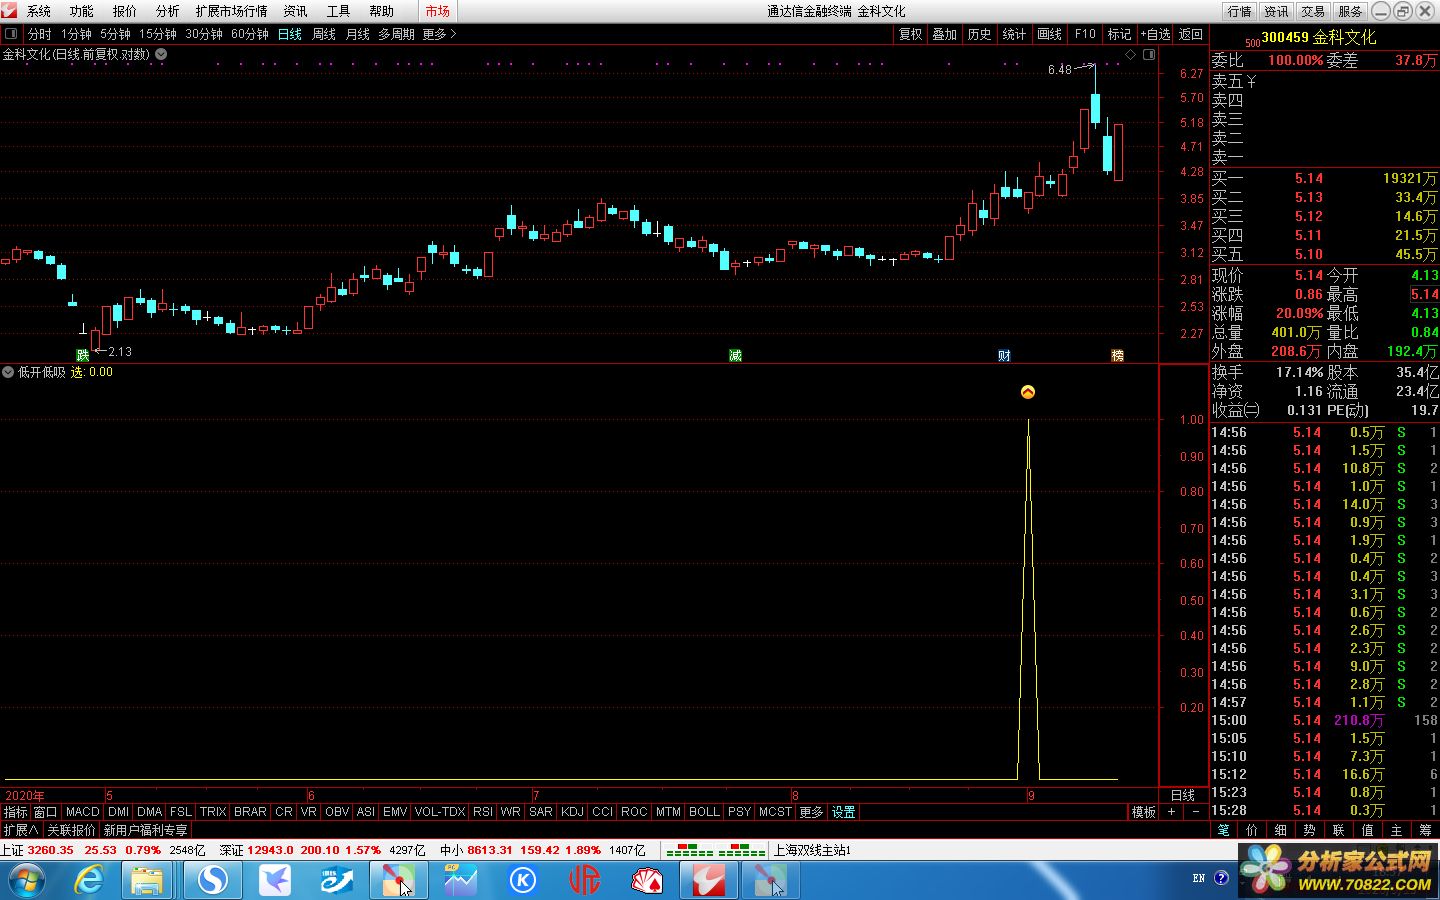Open the Windows Start orb
1440x900 pixels.
[26, 880]
